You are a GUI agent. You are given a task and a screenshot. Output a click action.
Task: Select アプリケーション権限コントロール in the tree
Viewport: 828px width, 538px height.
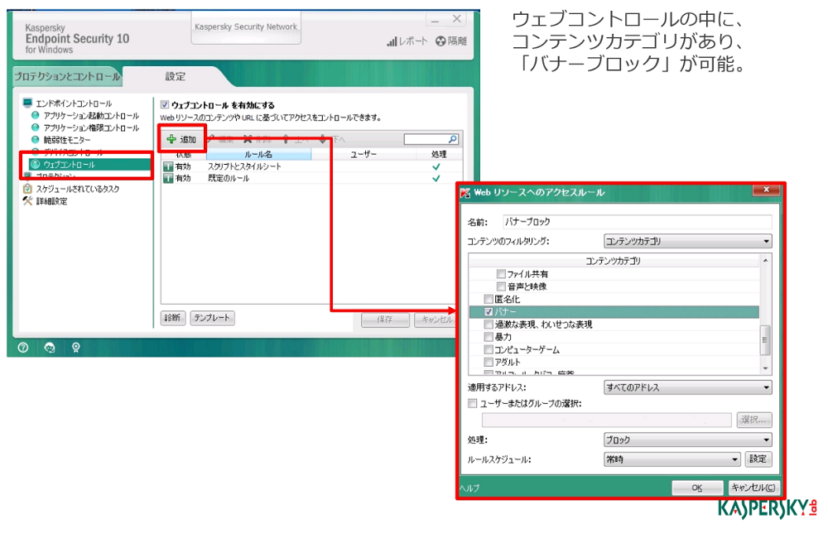91,128
